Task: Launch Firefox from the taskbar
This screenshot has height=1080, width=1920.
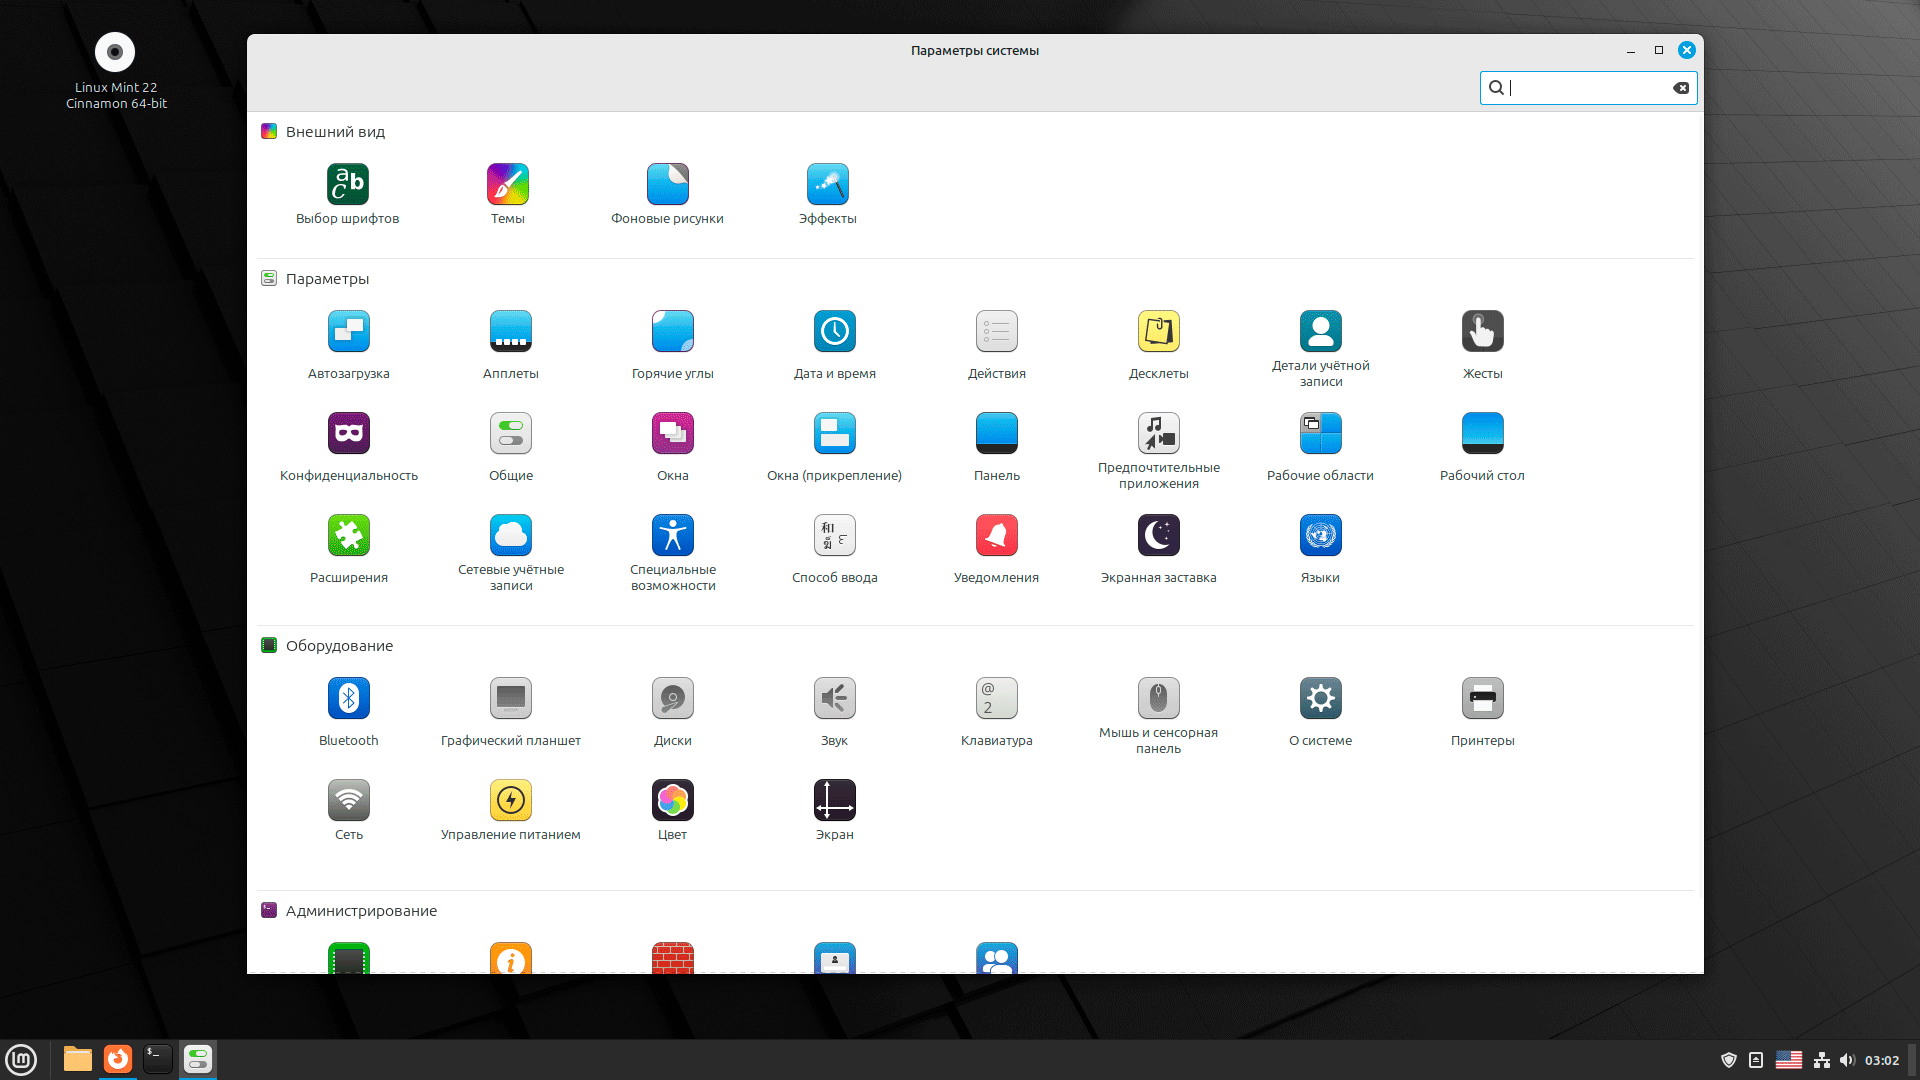Action: [118, 1059]
